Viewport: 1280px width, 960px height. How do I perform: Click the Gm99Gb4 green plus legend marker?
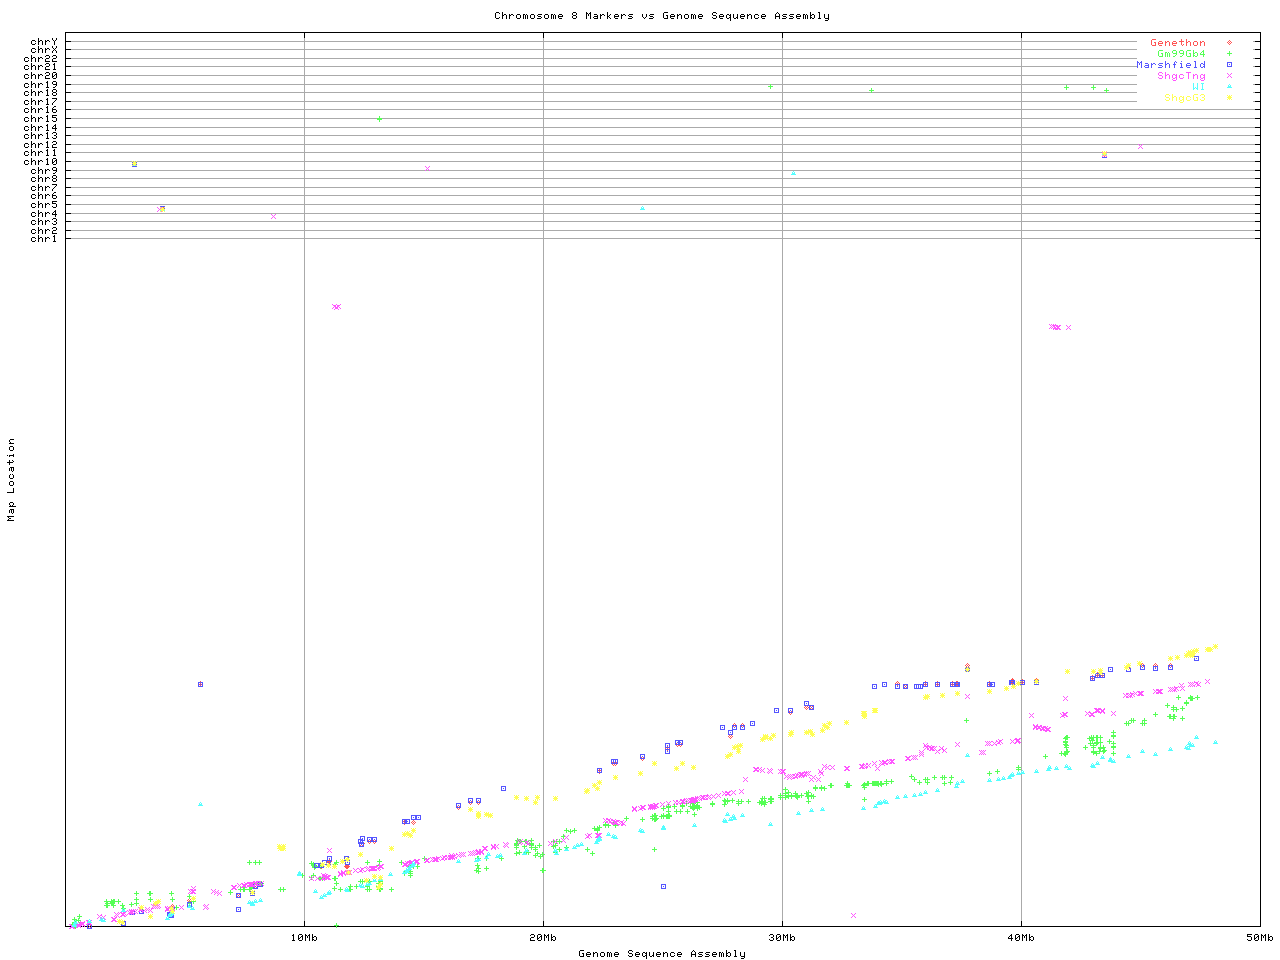click(1229, 54)
